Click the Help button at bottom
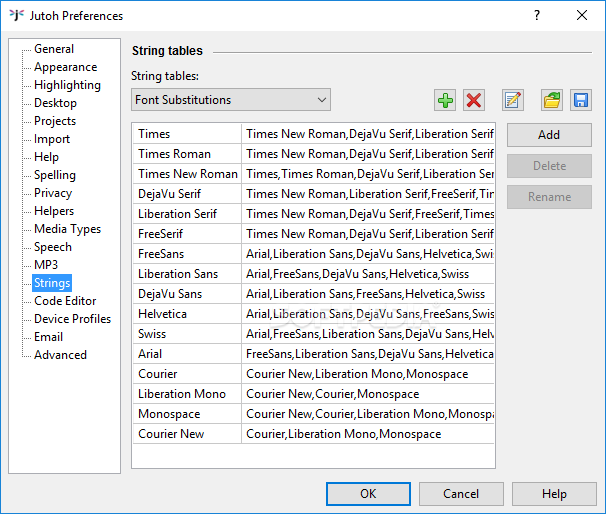606x514 pixels. (554, 494)
